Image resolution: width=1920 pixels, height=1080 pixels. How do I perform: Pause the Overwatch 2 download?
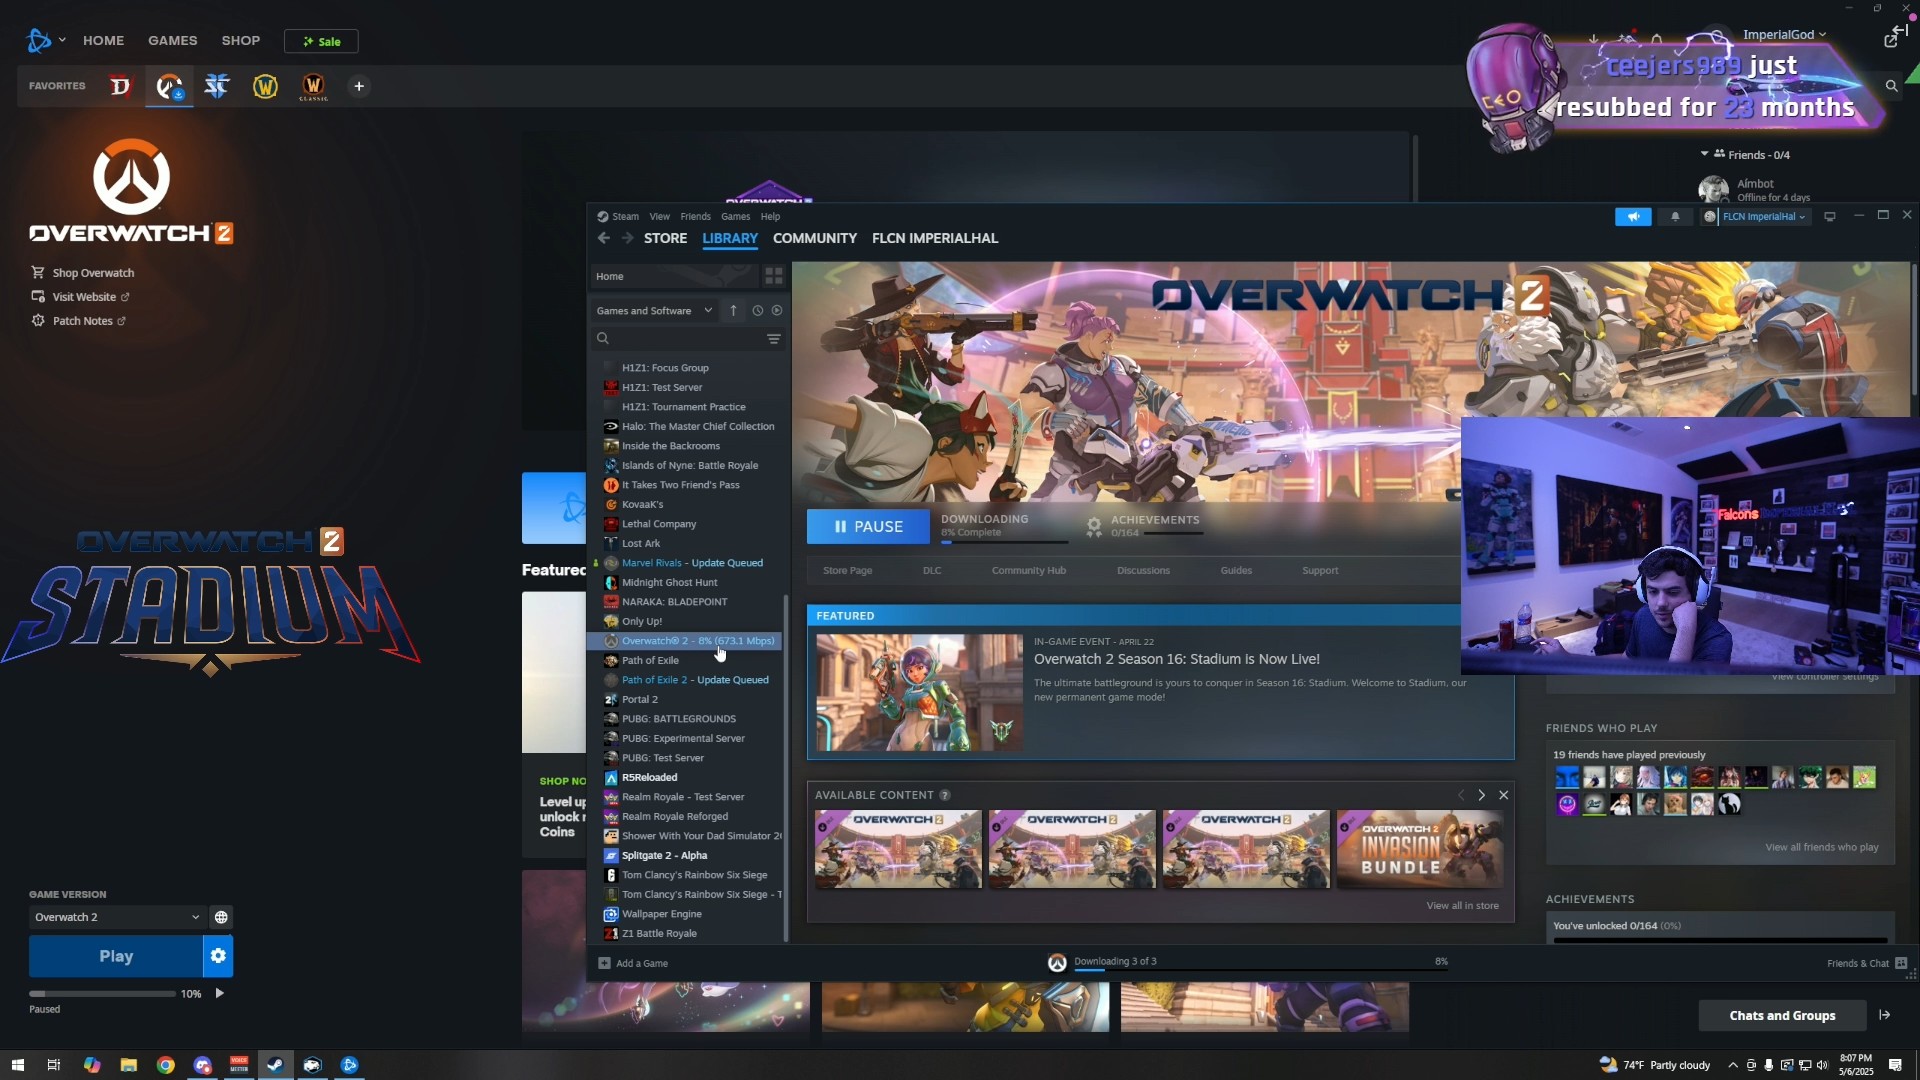(868, 526)
